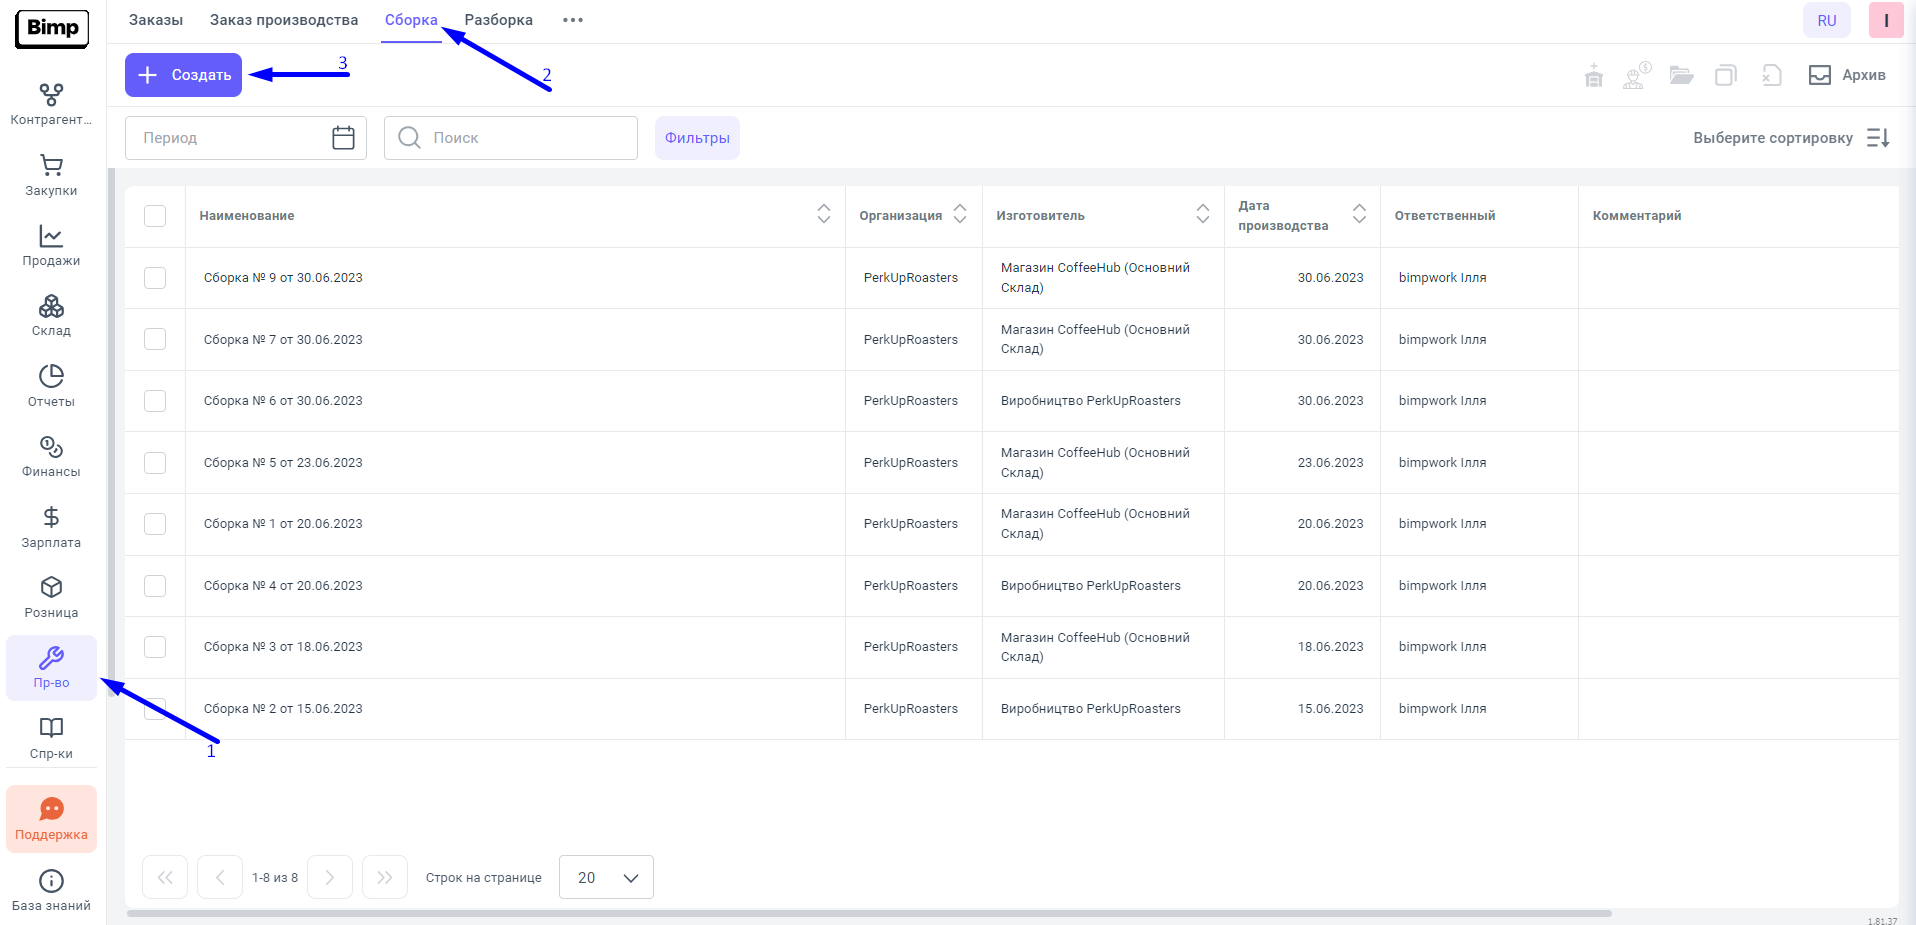The height and width of the screenshot is (925, 1916).
Task: Switch to Заказ производства tab
Action: (284, 20)
